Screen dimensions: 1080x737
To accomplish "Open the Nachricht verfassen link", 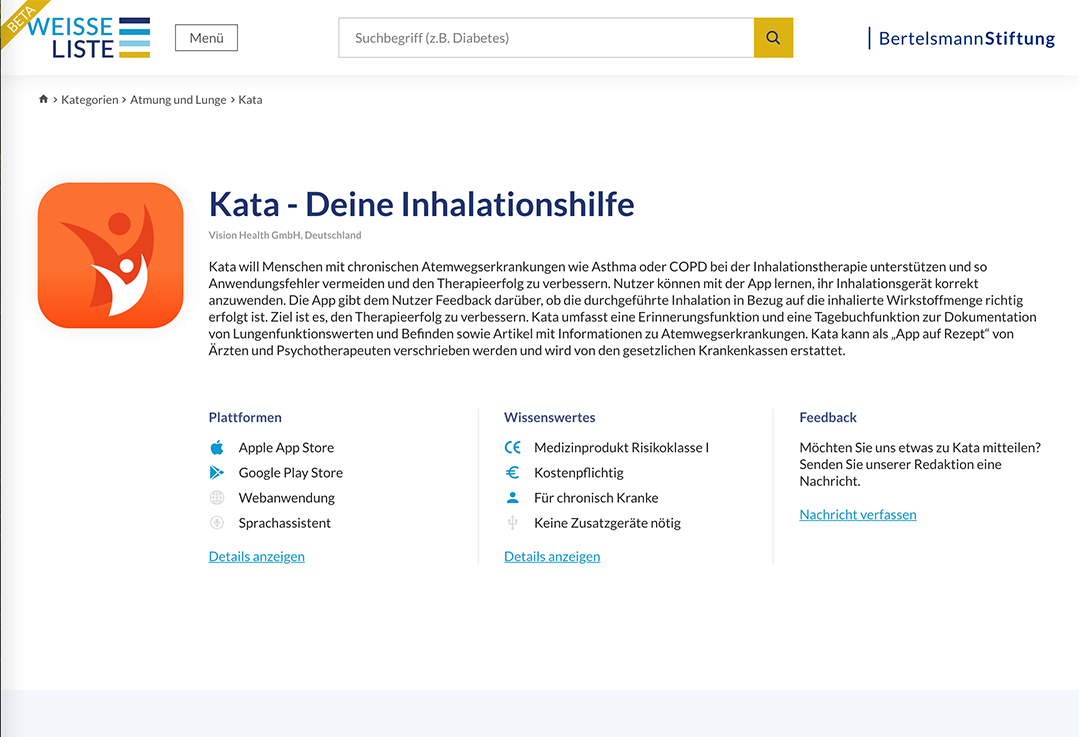I will click(x=858, y=515).
